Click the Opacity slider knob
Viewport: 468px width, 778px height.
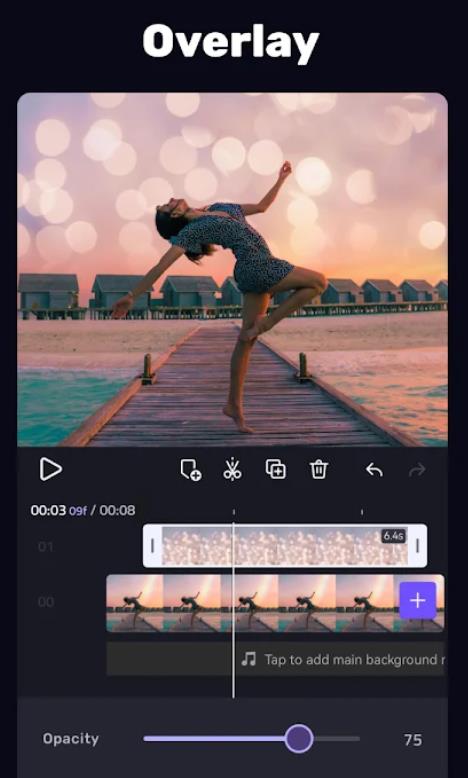(299, 739)
